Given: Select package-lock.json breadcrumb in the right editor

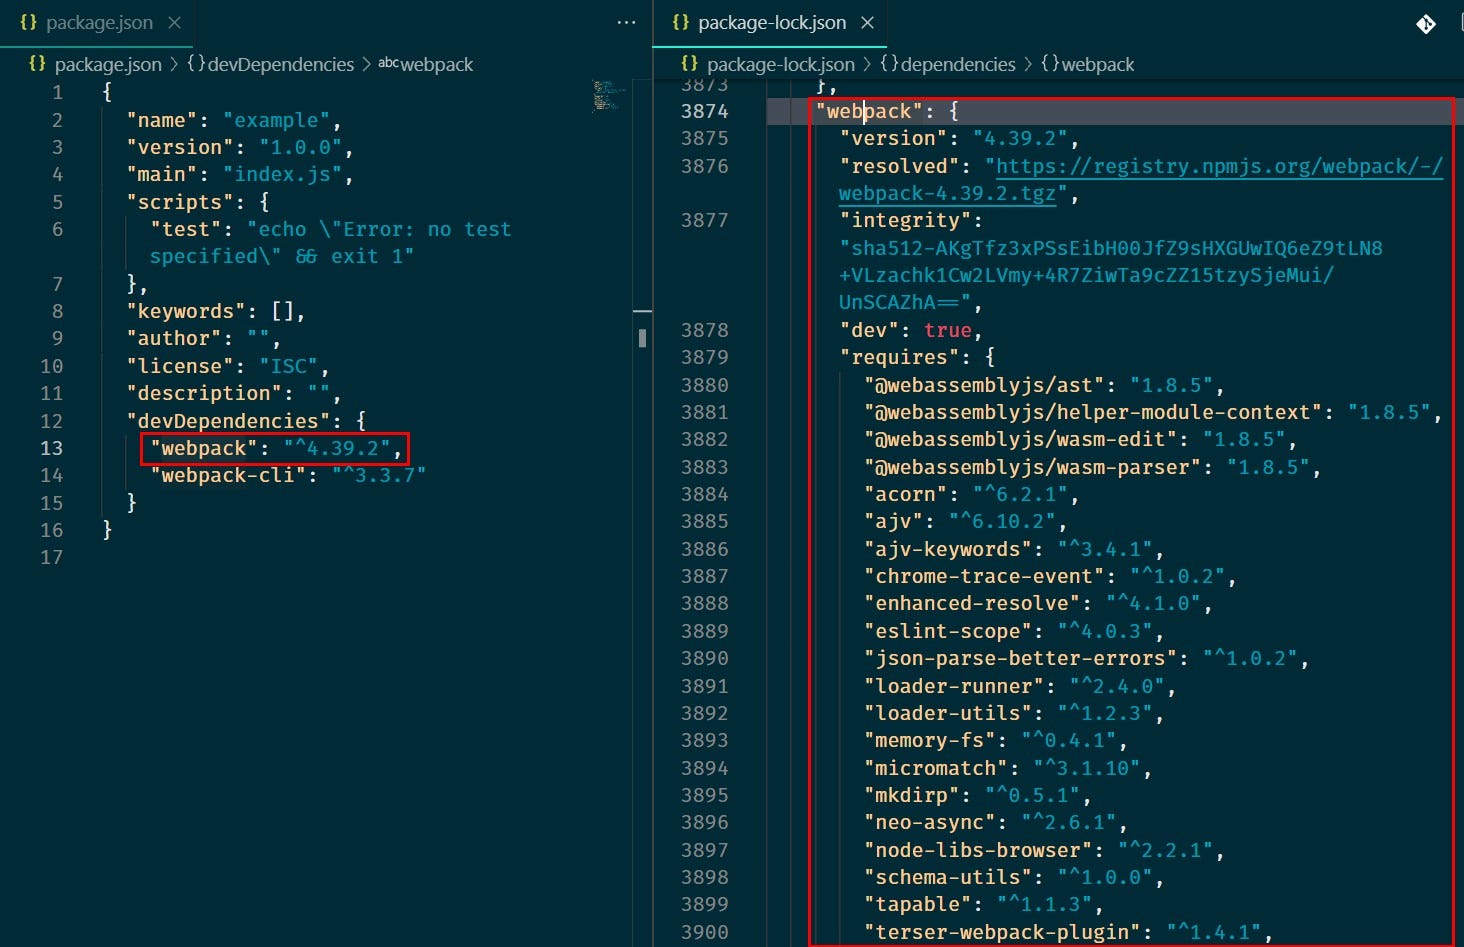Looking at the screenshot, I should pyautogui.click(x=780, y=64).
